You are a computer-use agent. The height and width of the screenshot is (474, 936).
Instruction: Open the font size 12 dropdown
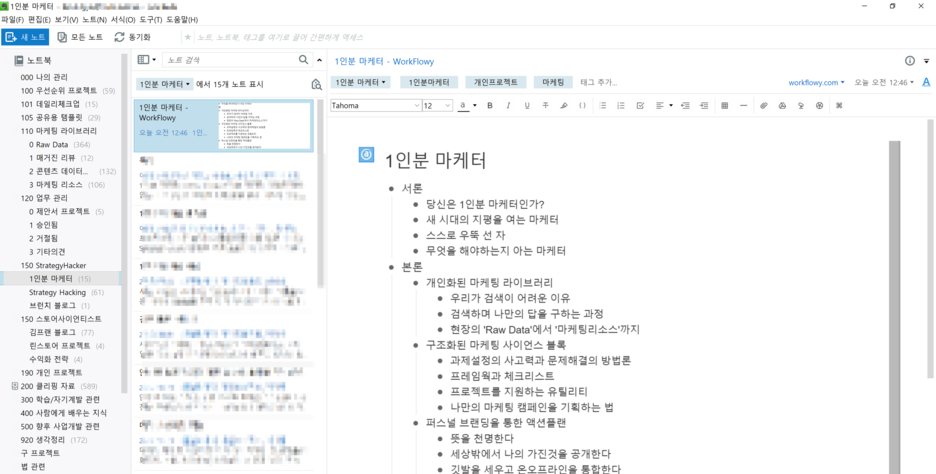[437, 106]
